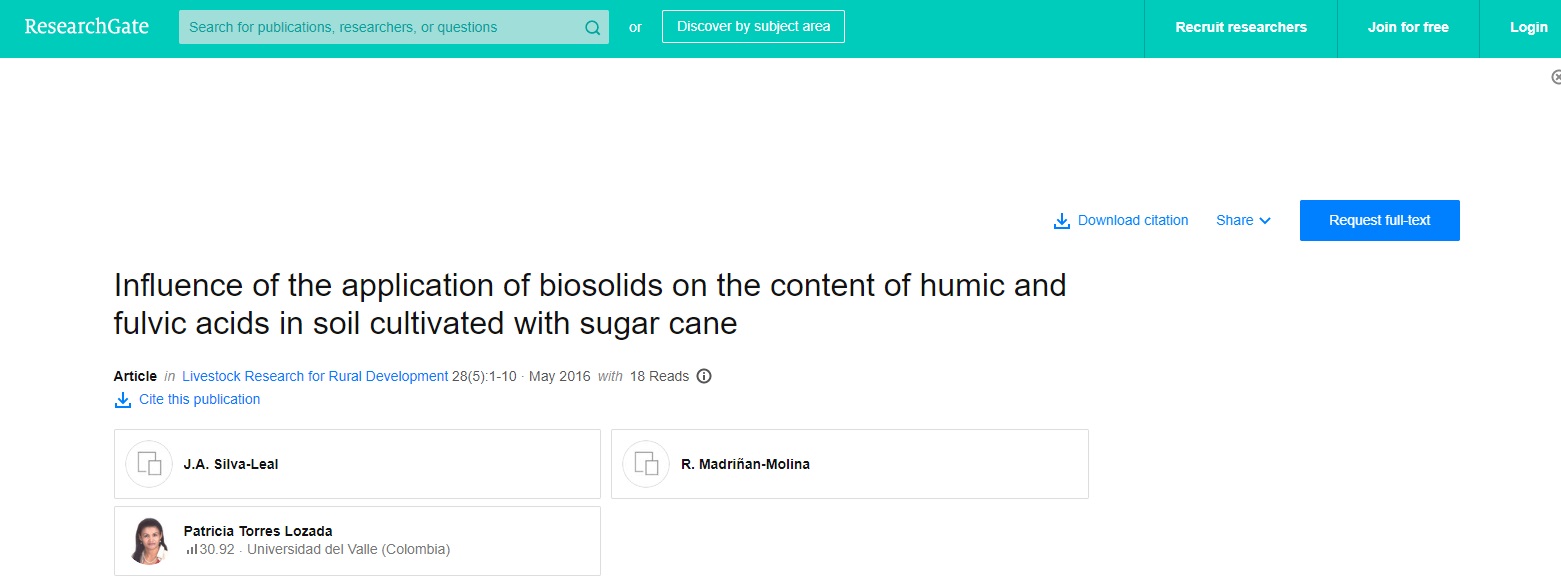Open the Patricia Torres Lozada author name

(x=258, y=531)
